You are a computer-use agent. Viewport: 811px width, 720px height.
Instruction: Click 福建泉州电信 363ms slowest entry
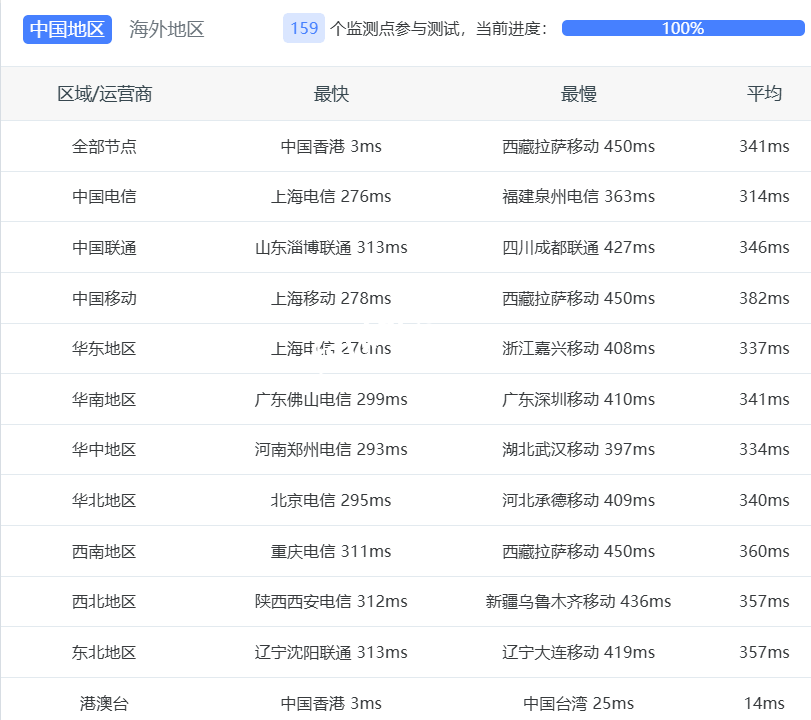pyautogui.click(x=578, y=197)
